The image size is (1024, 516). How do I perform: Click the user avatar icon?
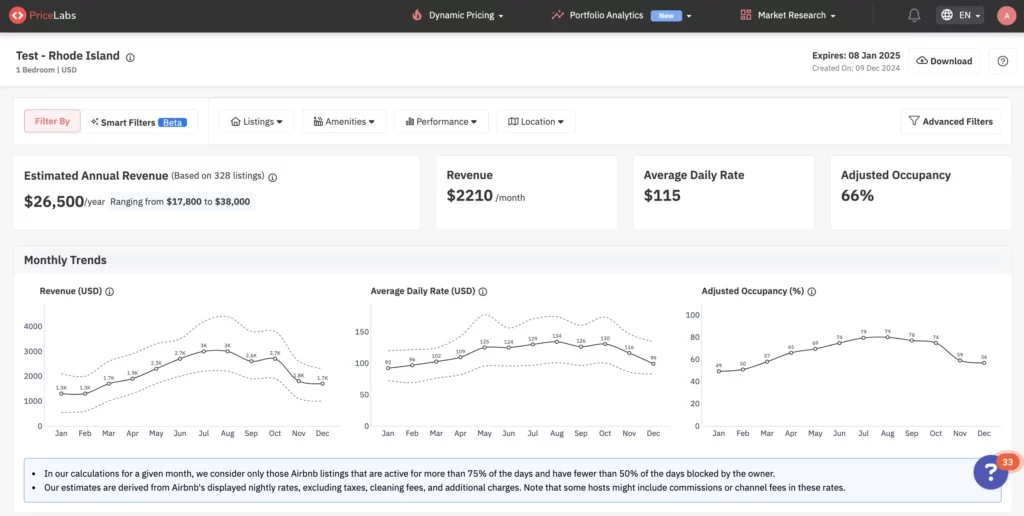[x=1005, y=16]
